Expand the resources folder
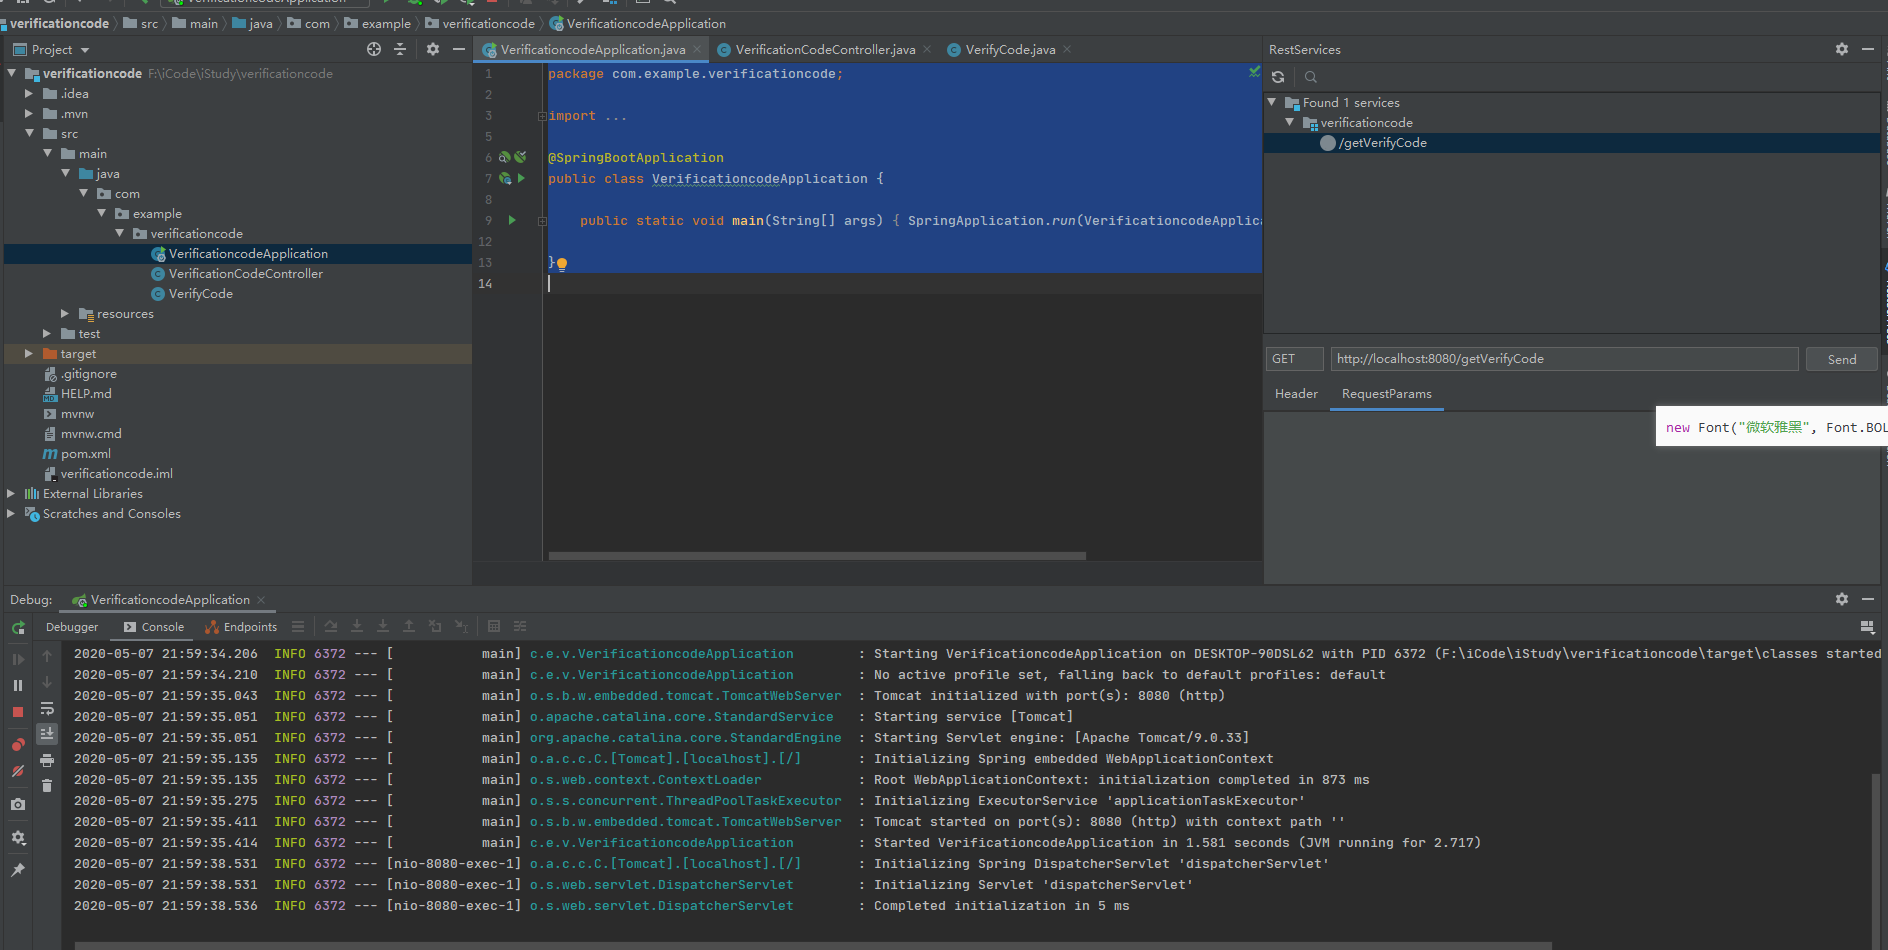This screenshot has width=1888, height=950. 65,314
